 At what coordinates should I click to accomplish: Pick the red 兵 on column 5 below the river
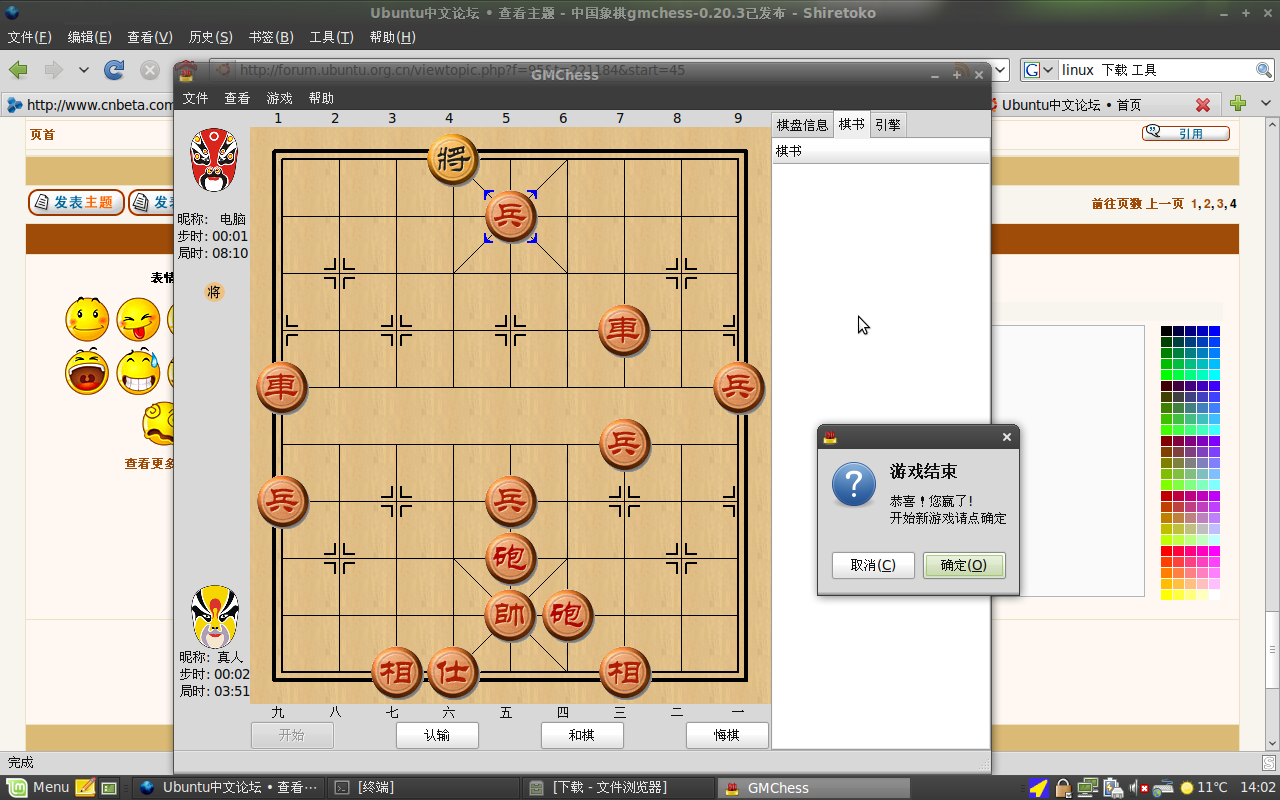coord(510,501)
